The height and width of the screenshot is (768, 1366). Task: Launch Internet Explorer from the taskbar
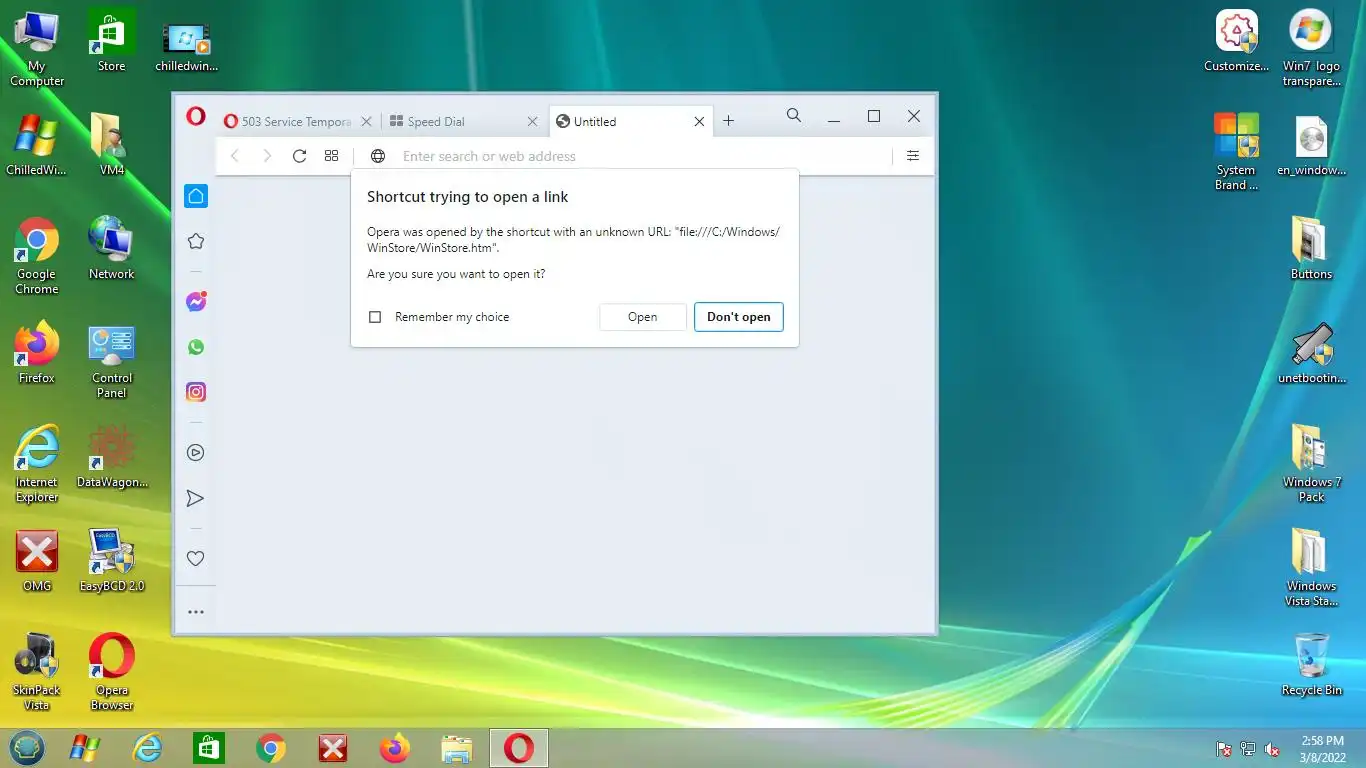147,748
